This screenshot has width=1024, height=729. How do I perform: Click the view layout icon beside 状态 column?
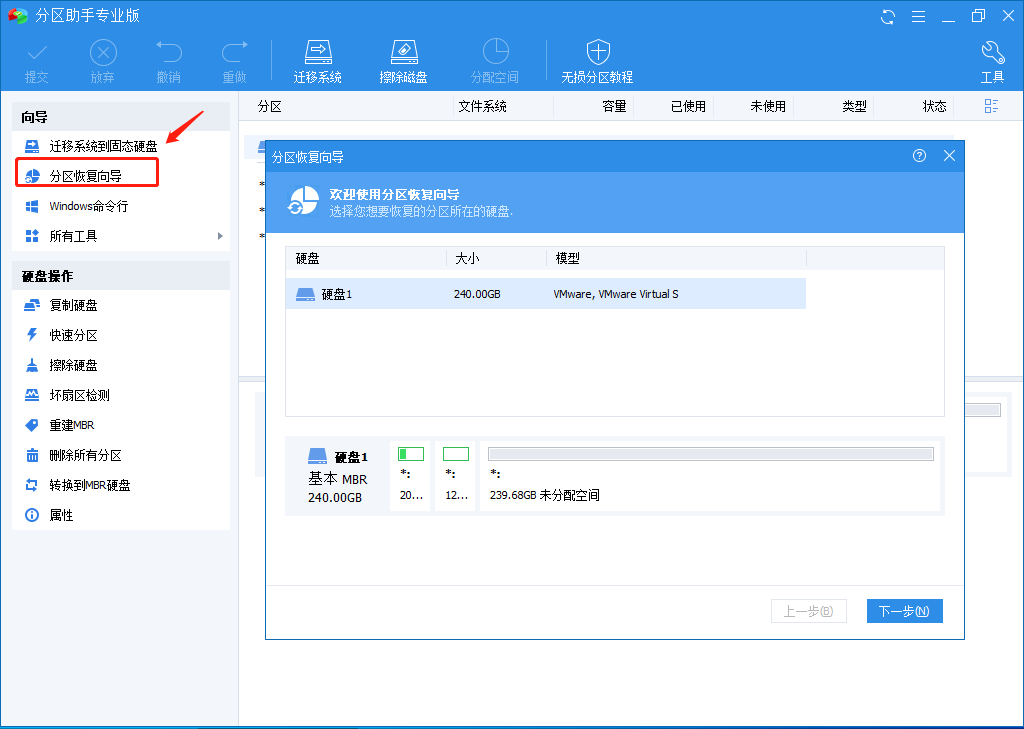click(x=991, y=106)
